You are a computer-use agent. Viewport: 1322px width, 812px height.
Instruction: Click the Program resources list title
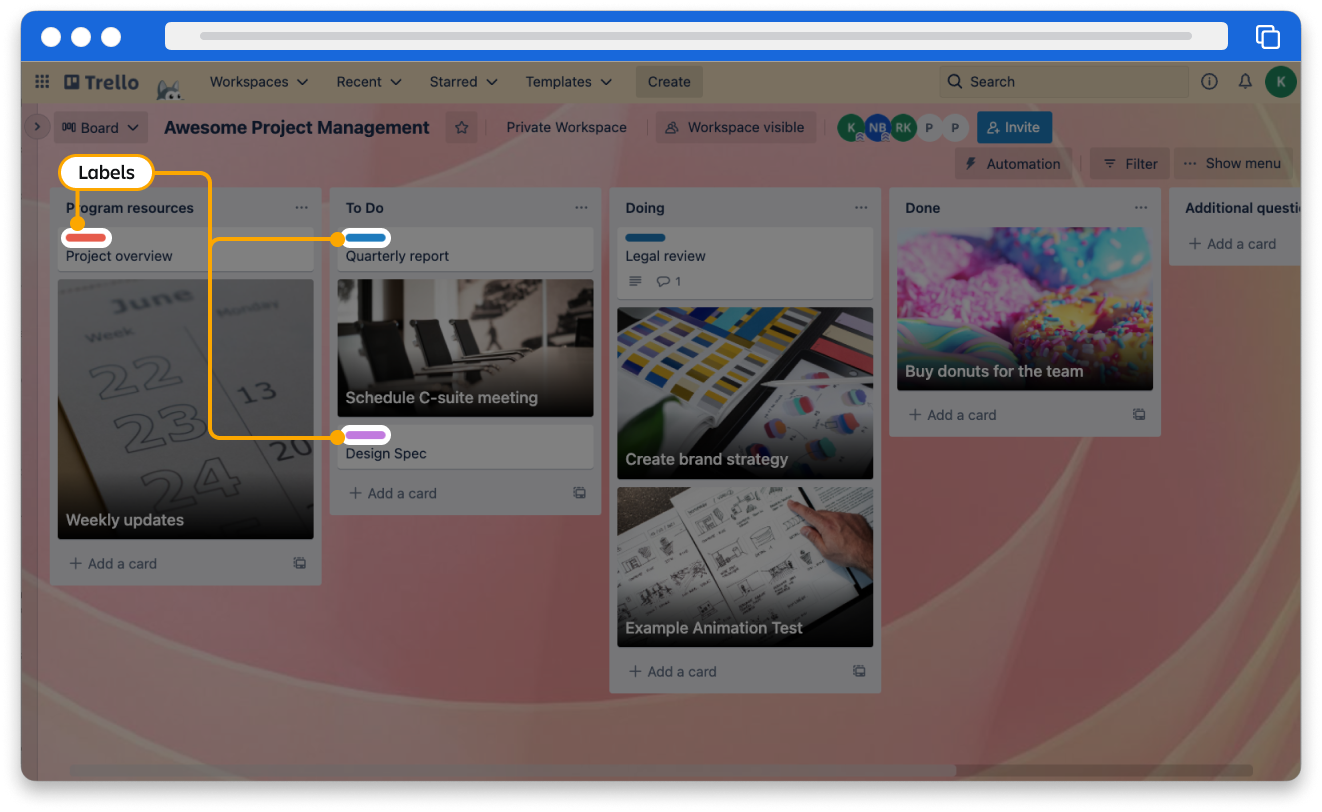tap(130, 208)
